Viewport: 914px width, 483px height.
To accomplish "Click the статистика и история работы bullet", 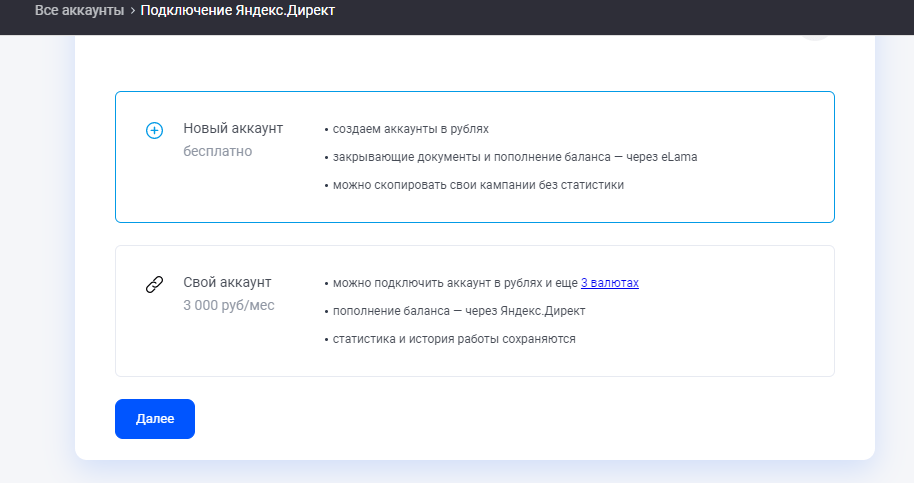I will (454, 339).
